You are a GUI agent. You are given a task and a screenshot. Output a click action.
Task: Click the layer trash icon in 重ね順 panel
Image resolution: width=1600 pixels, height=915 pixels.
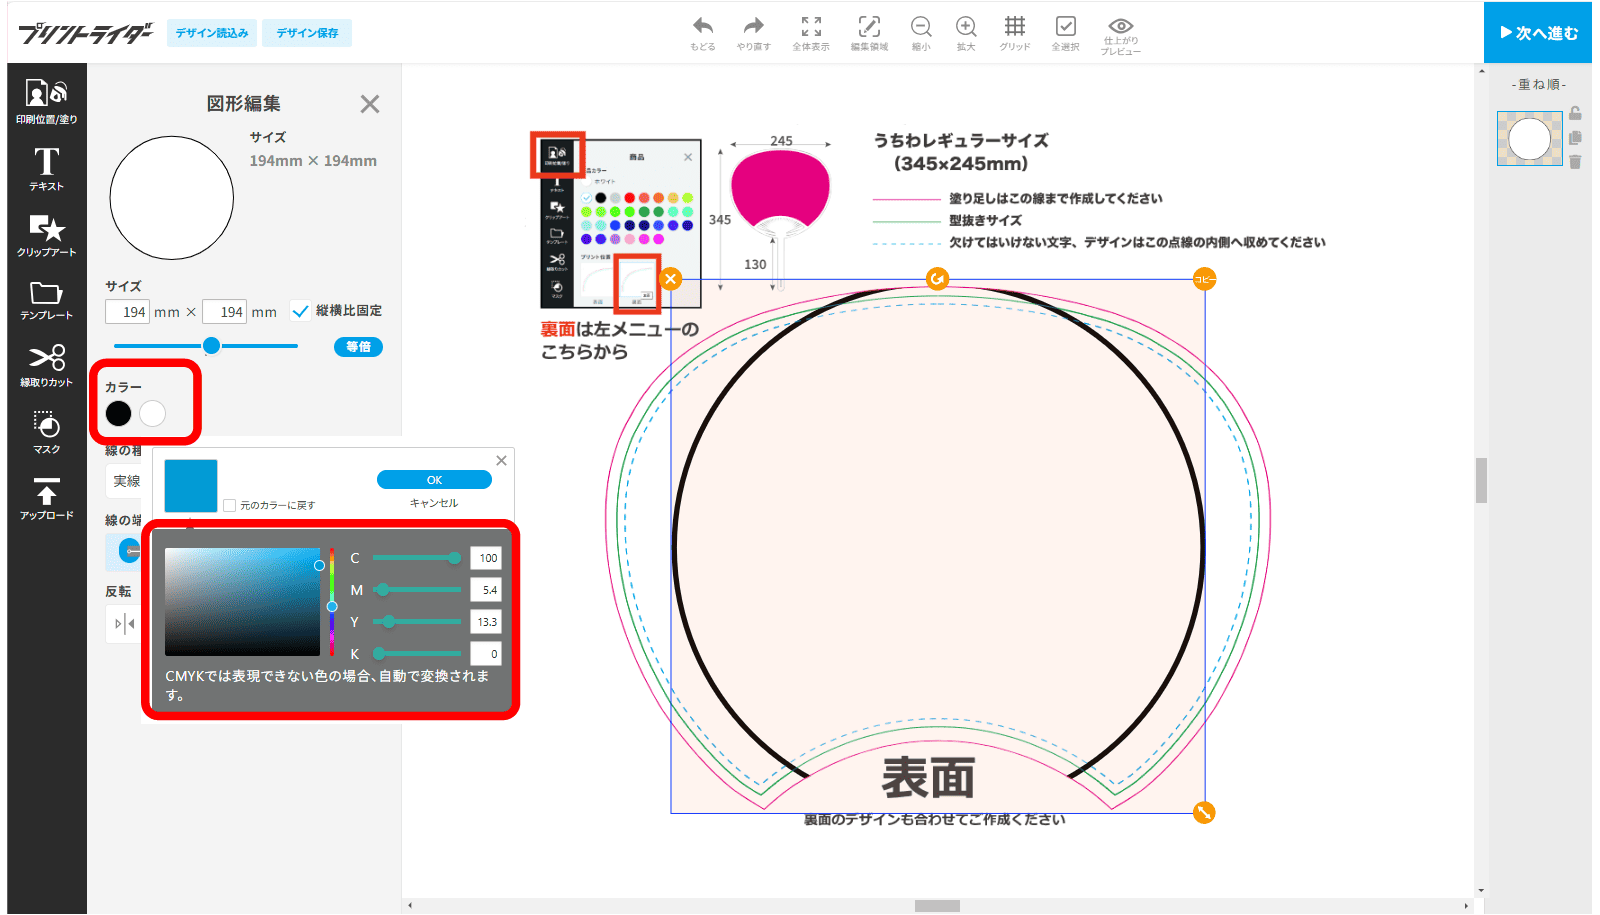pos(1575,161)
